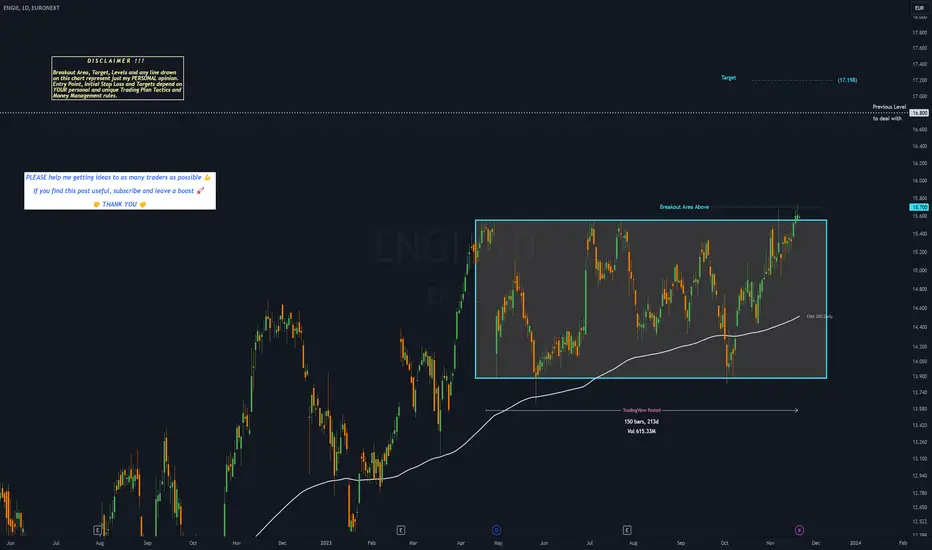The height and width of the screenshot is (550, 932).
Task: Click the 'PLEASE help me getting ideas' line
Action: [118, 177]
